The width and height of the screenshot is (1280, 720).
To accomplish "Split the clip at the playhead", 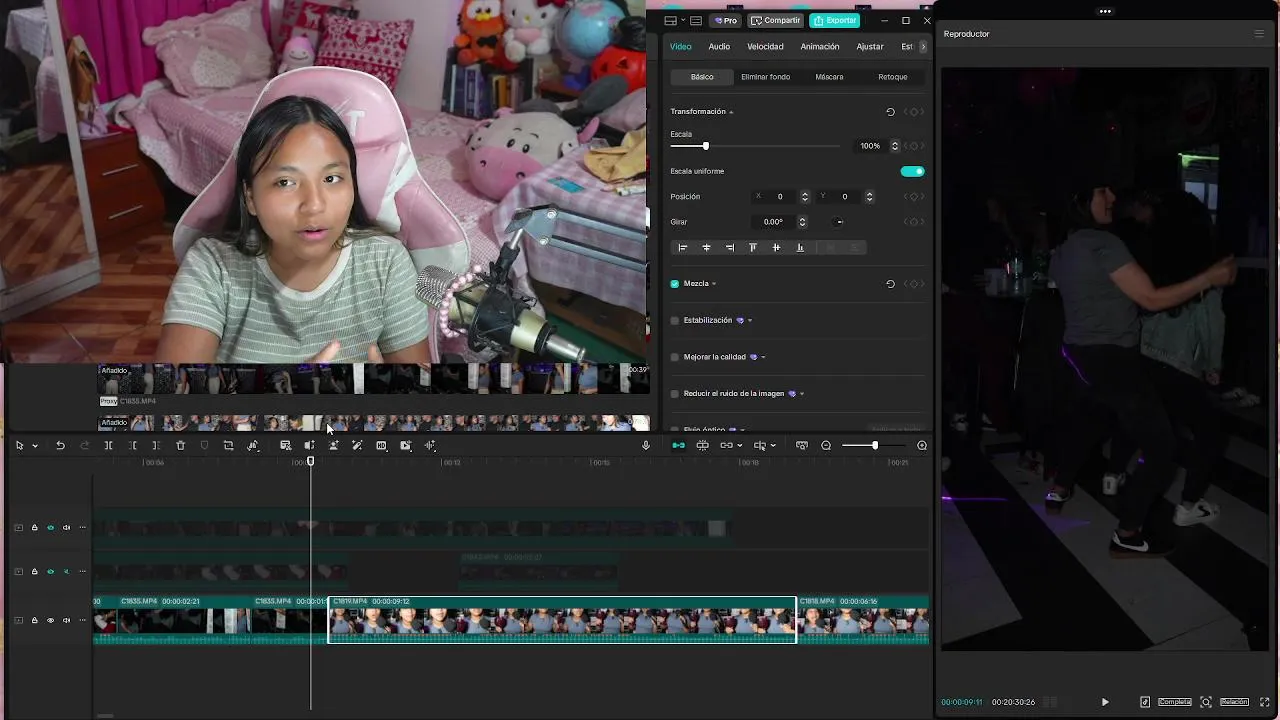I will 109,445.
